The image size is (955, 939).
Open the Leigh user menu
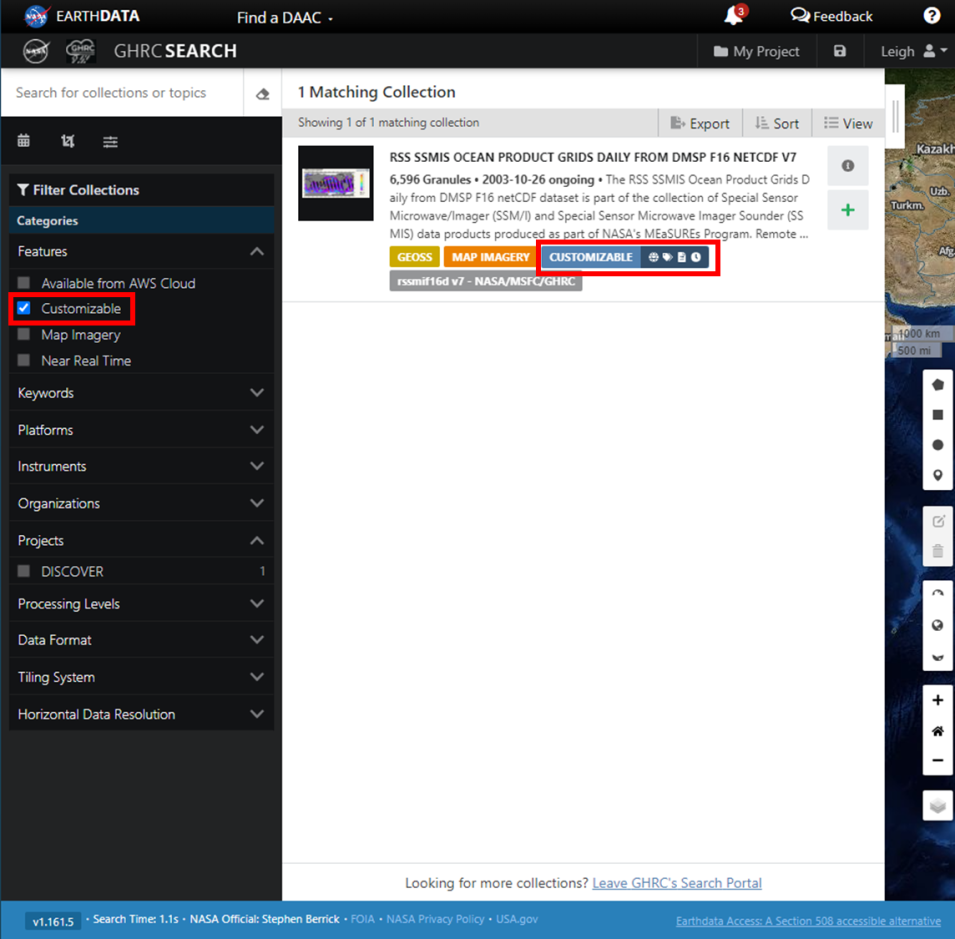click(914, 51)
